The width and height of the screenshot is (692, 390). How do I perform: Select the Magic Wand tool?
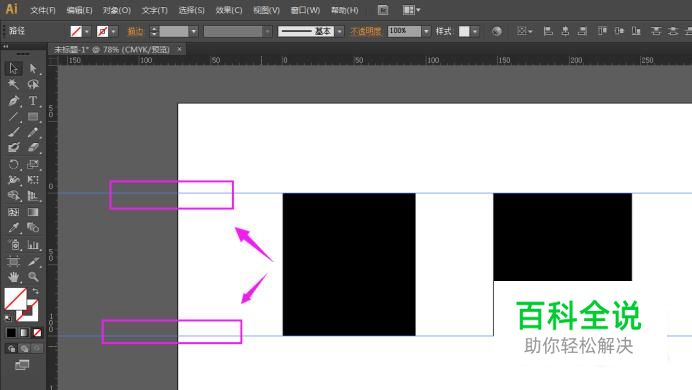point(13,84)
